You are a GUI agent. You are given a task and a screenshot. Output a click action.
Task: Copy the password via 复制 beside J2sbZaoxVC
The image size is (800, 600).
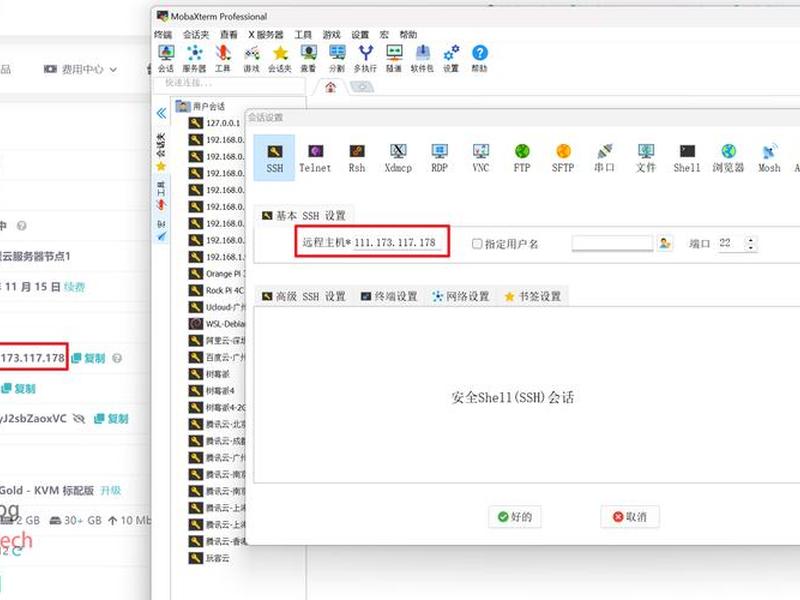pyautogui.click(x=111, y=419)
